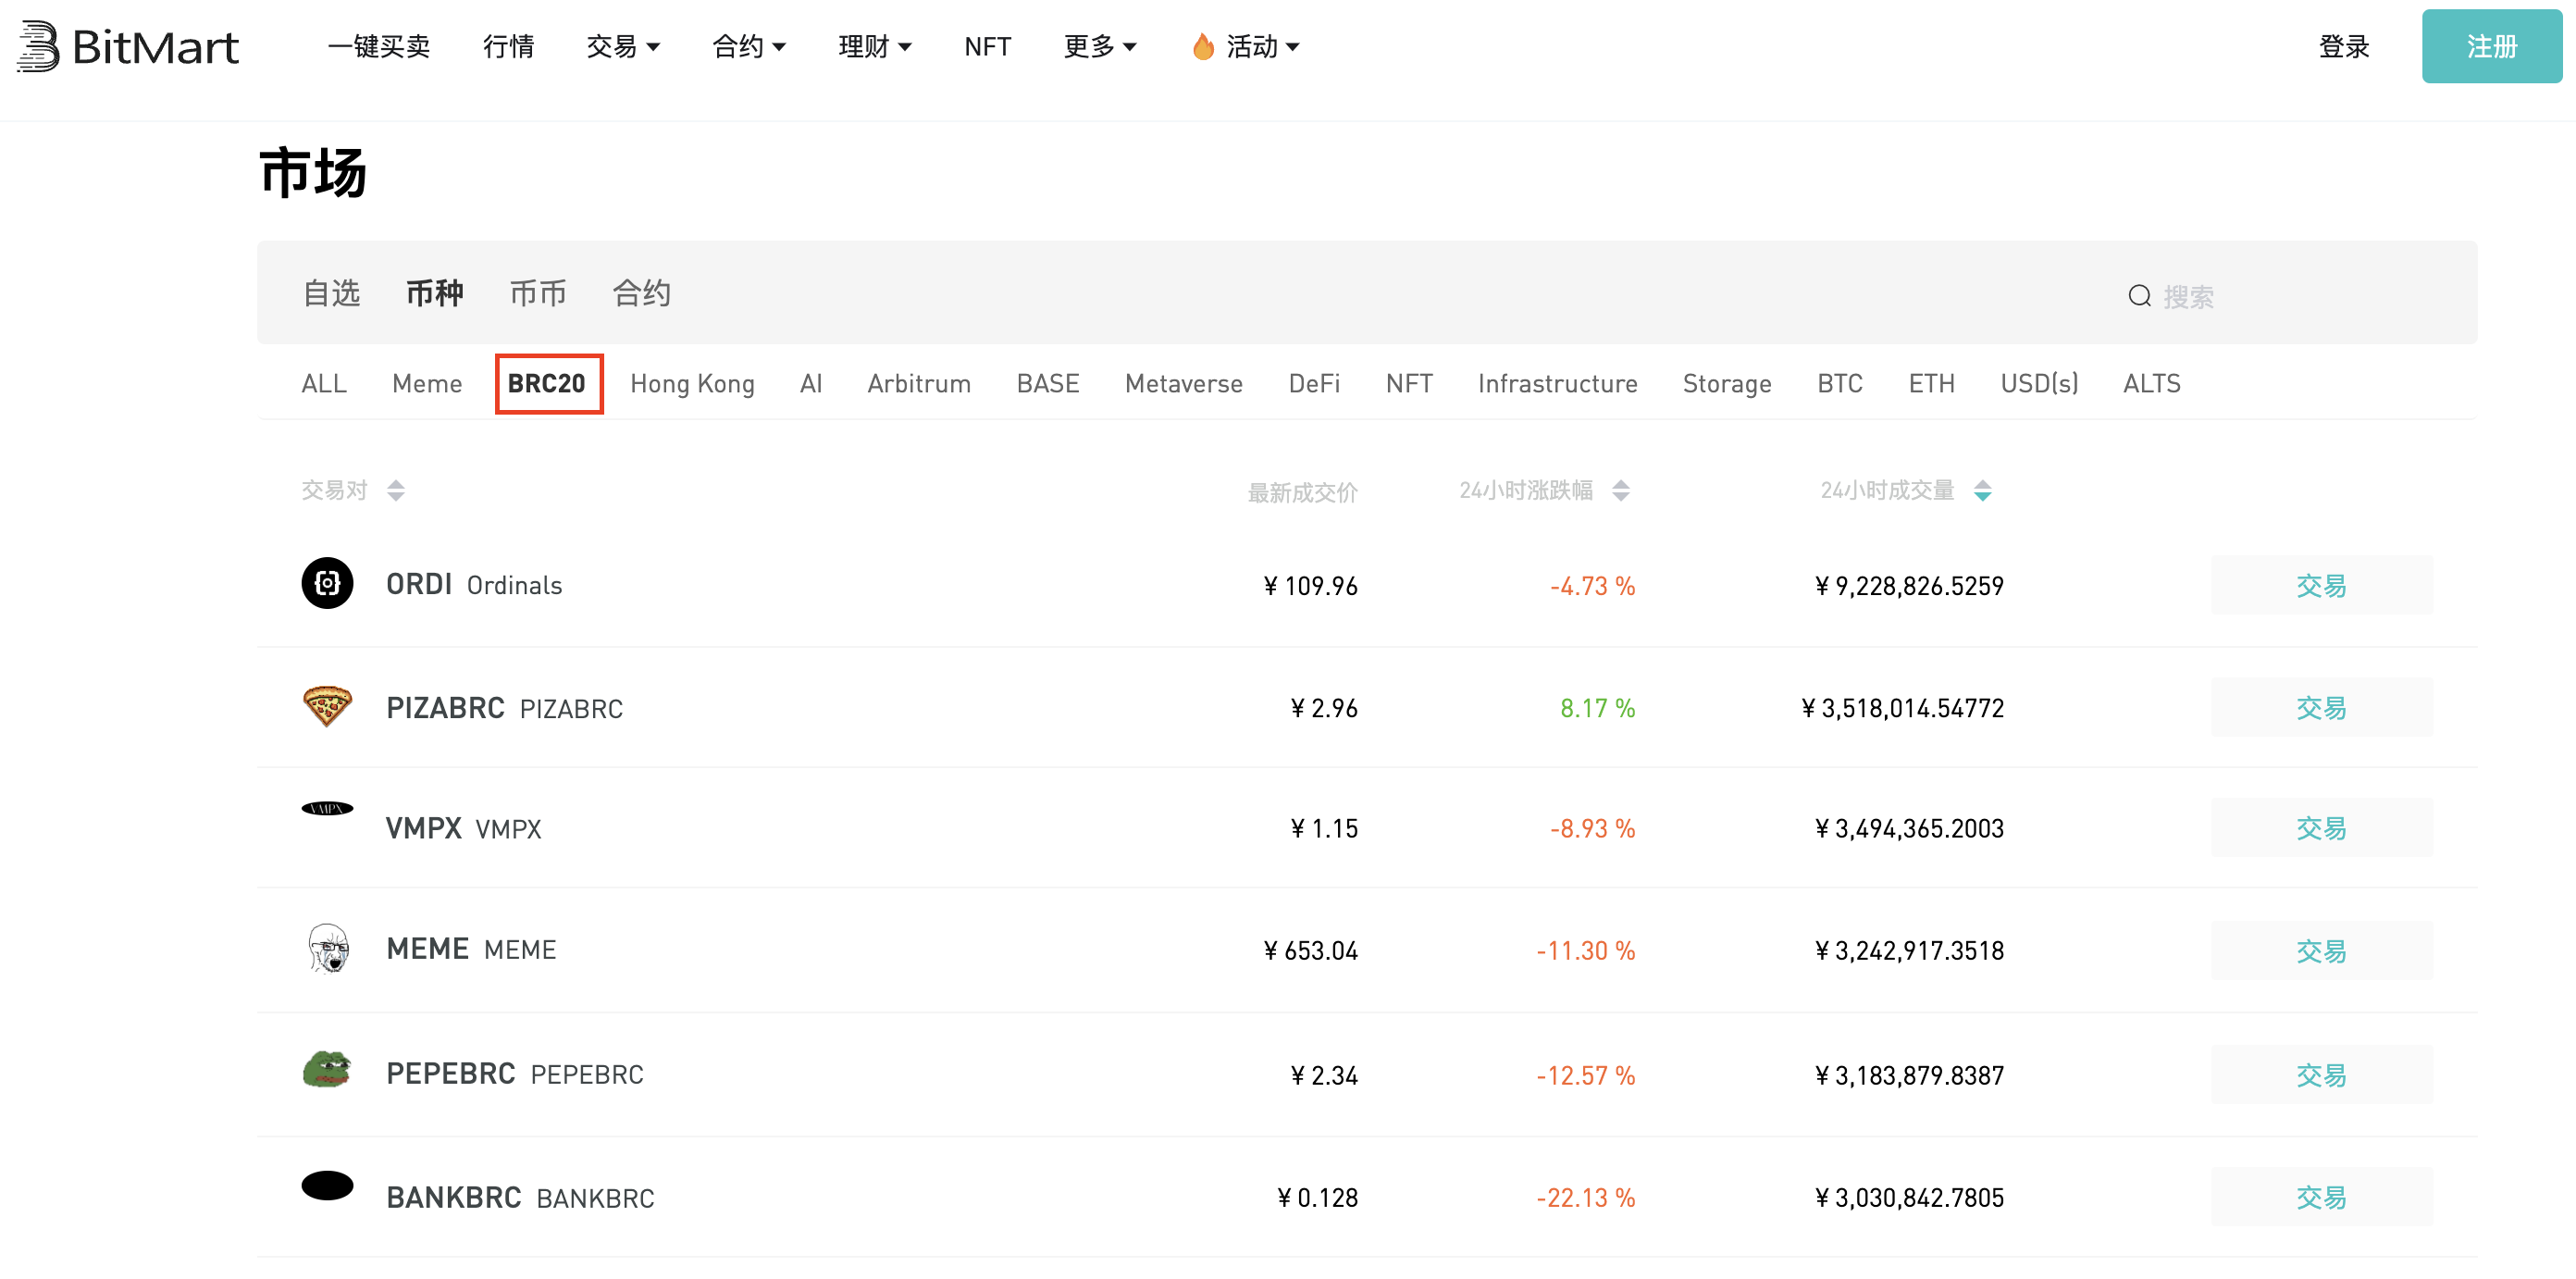Click the search magnifier icon
The image size is (2576, 1279).
pos(2139,296)
